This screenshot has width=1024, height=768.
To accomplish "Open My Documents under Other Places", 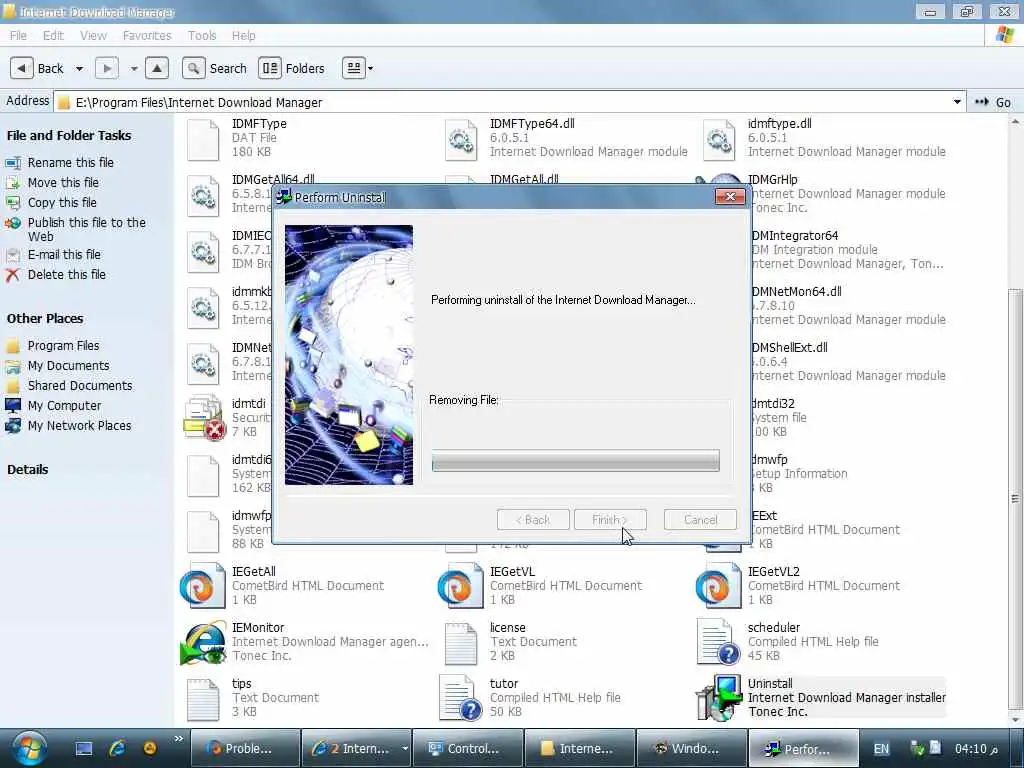I will pos(69,366).
